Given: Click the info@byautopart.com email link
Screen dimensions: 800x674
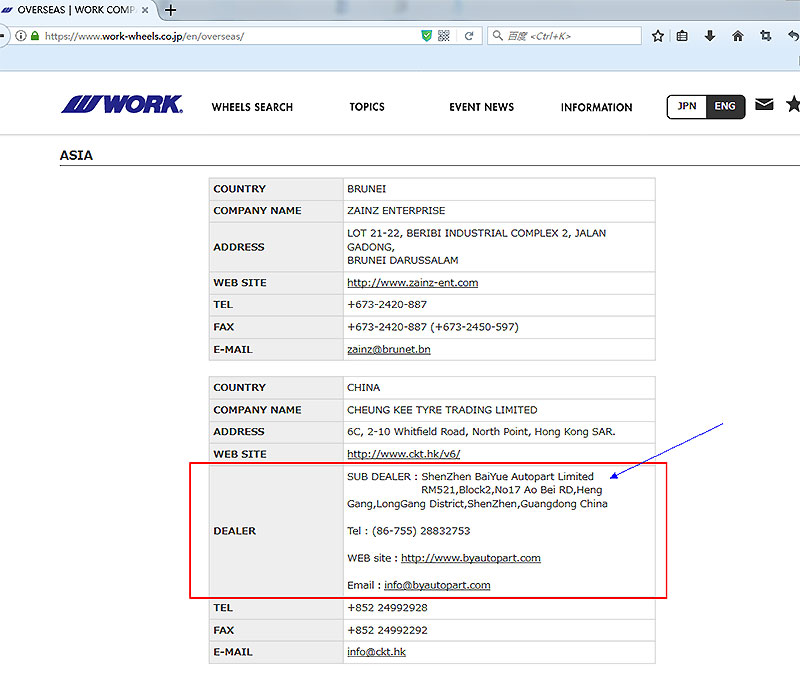Looking at the screenshot, I should tap(437, 585).
